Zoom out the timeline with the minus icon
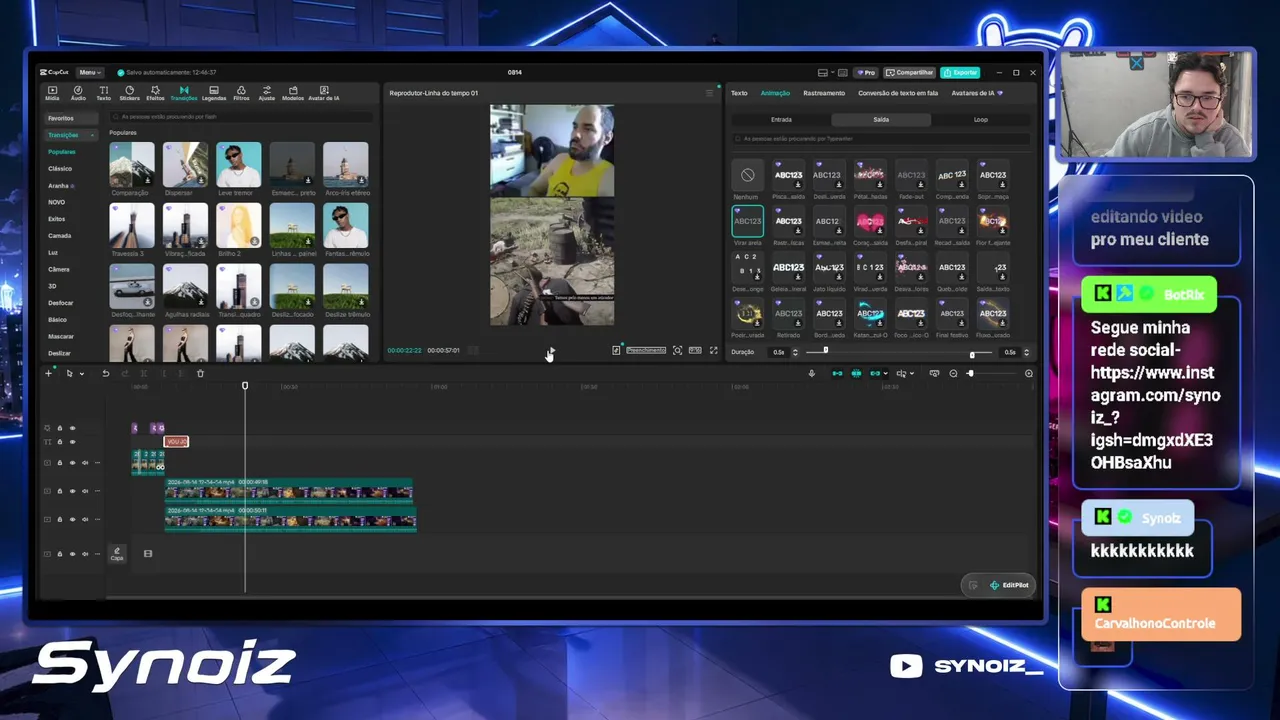Image resolution: width=1280 pixels, height=720 pixels. [953, 373]
